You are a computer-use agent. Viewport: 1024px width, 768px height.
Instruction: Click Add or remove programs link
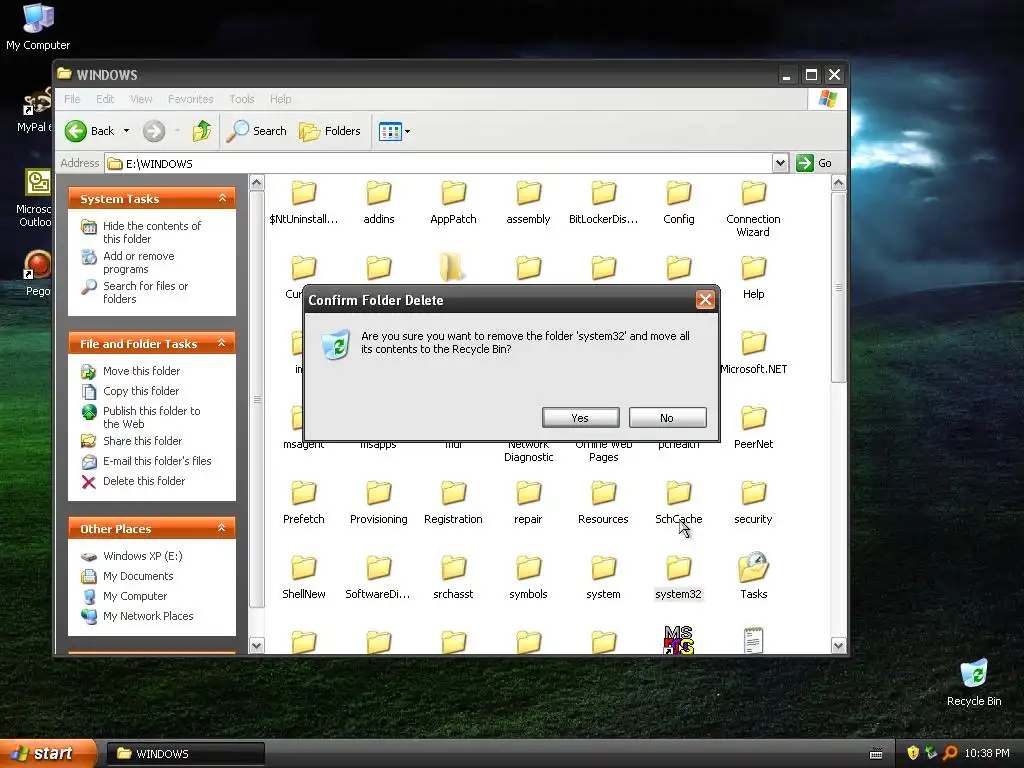tap(138, 263)
